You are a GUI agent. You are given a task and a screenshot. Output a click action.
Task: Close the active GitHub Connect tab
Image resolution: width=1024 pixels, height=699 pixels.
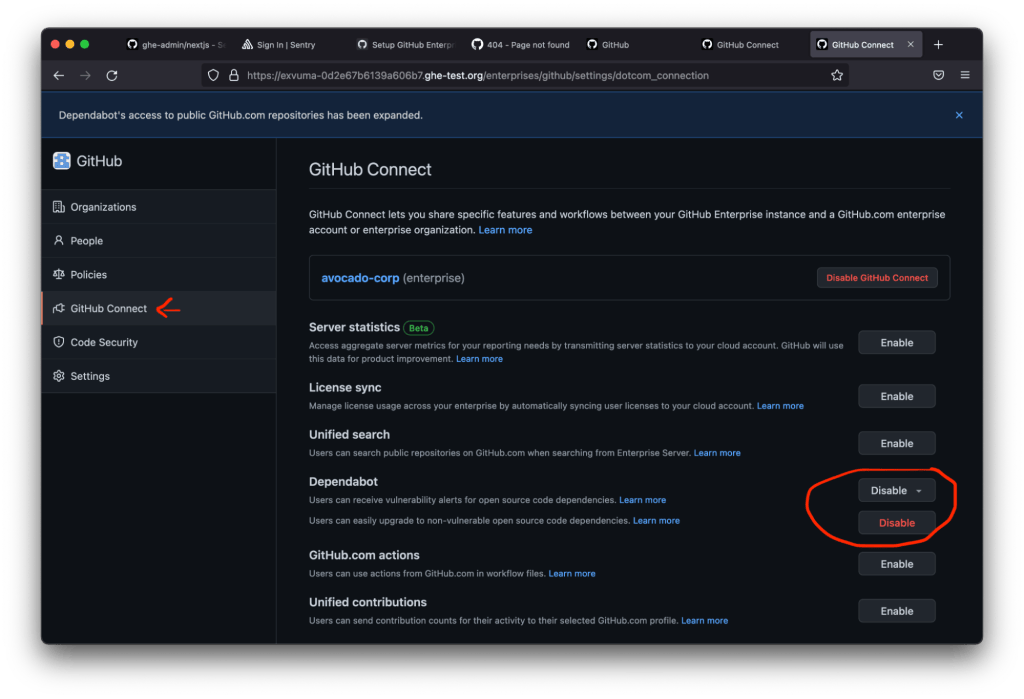point(910,44)
